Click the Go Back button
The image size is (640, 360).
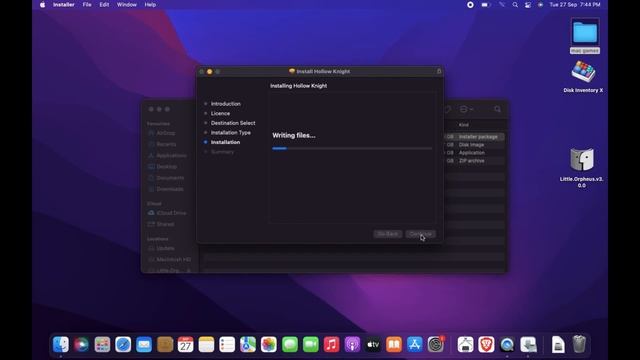coord(387,234)
